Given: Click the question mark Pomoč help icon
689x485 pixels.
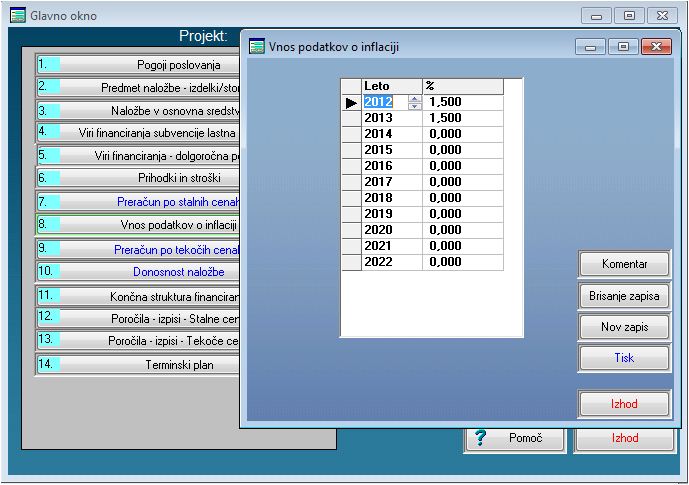Looking at the screenshot, I should (481, 438).
